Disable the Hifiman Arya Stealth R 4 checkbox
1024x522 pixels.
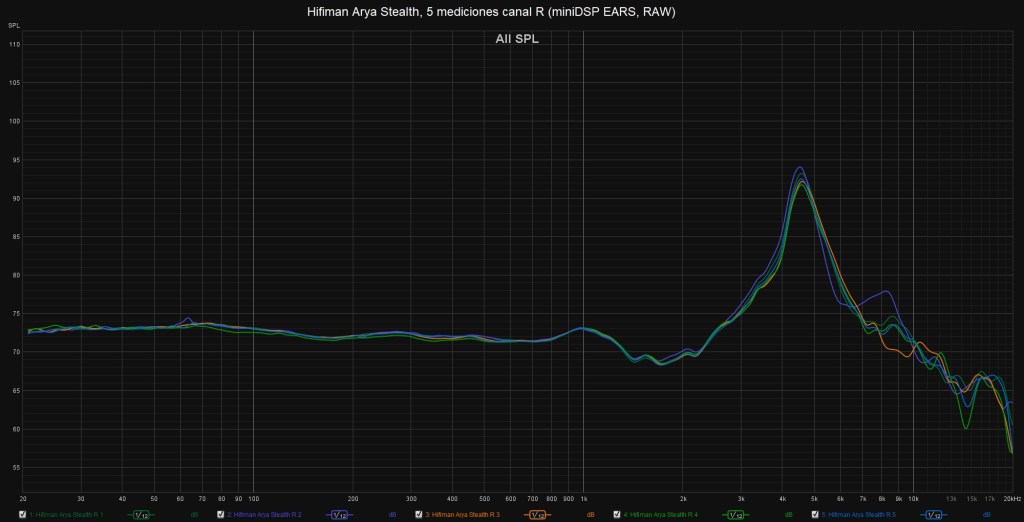point(617,514)
